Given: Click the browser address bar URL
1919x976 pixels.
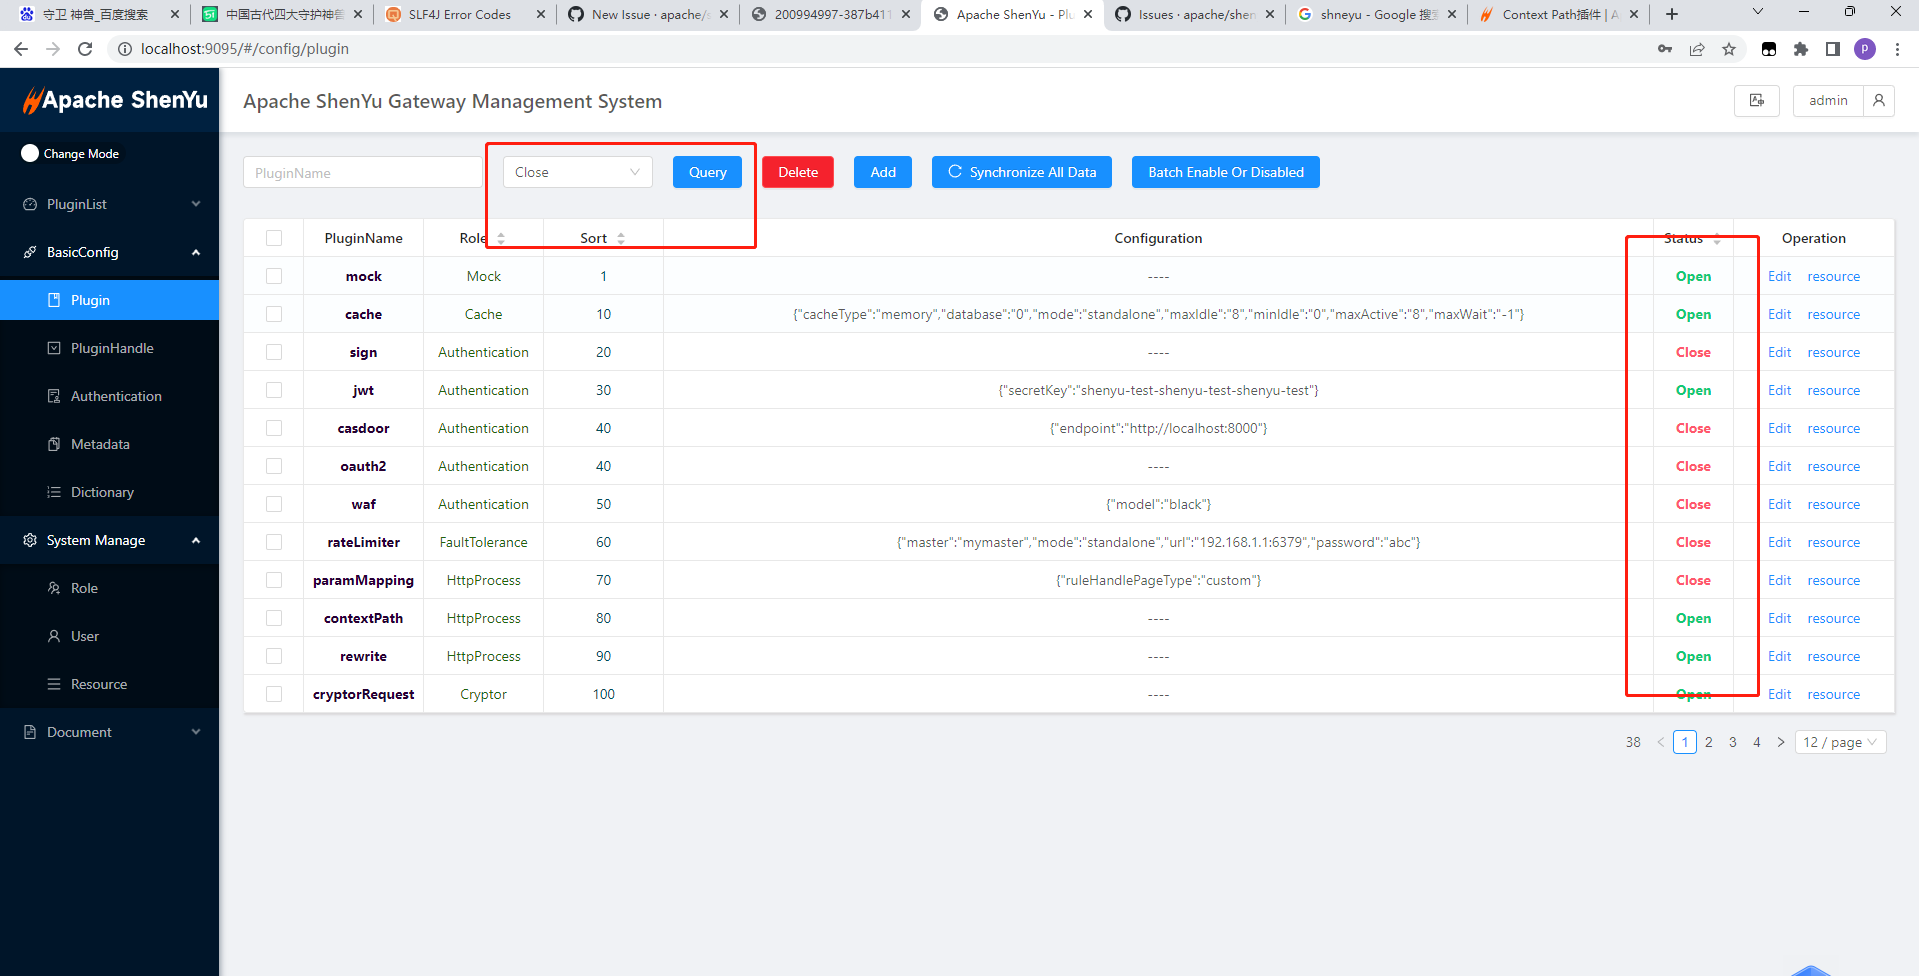Looking at the screenshot, I should [245, 49].
